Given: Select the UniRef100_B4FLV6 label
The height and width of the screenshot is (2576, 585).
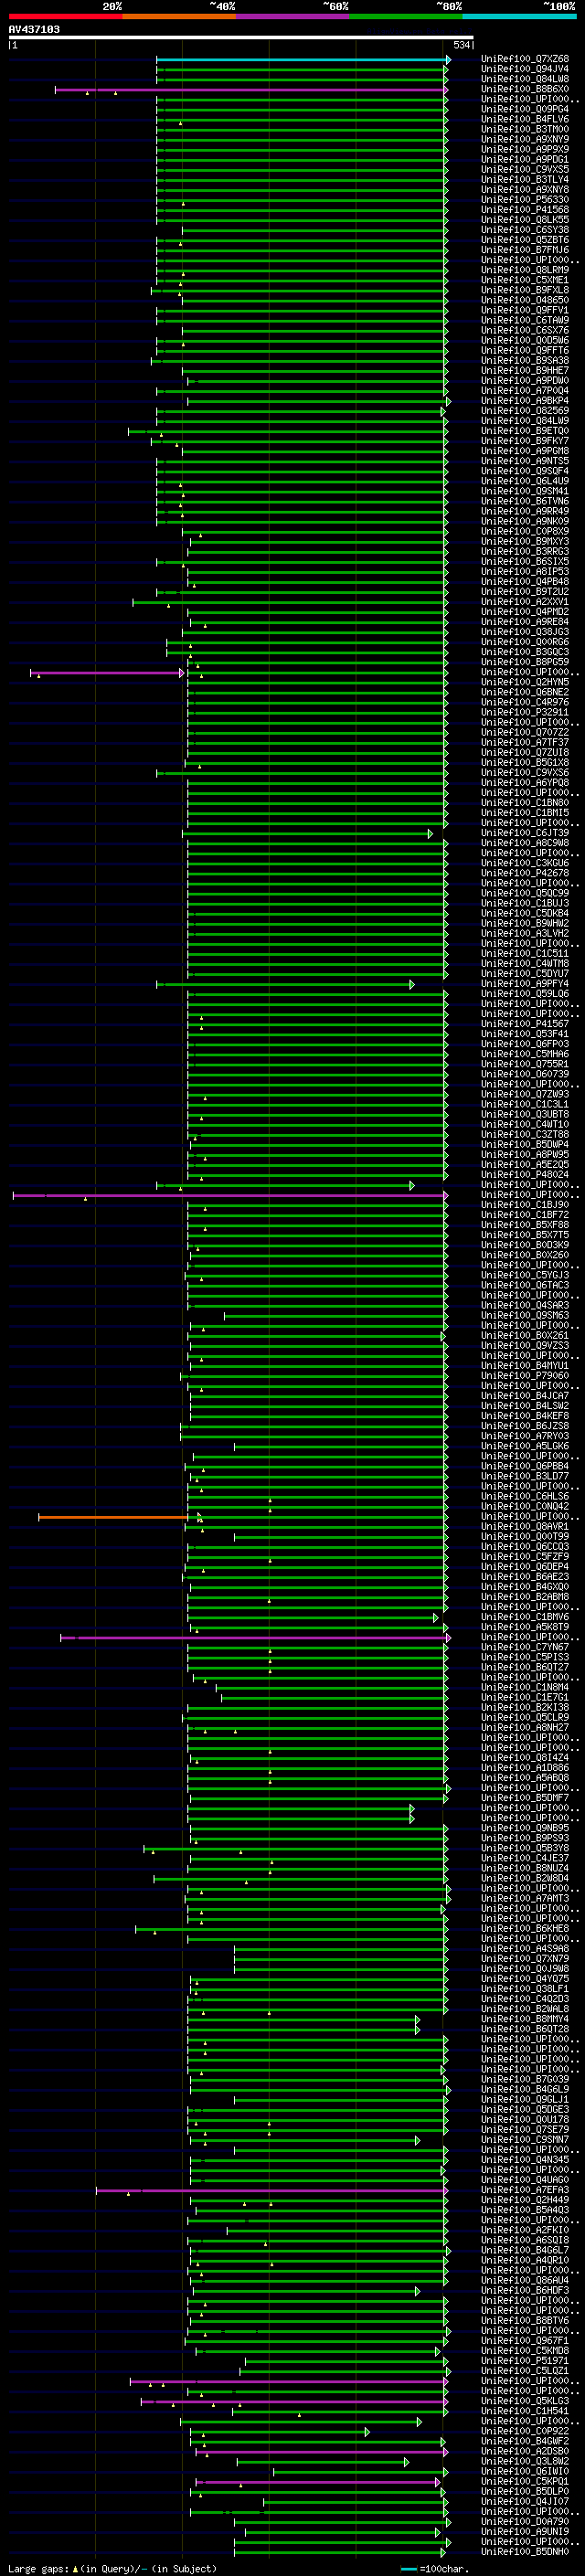Looking at the screenshot, I should (x=525, y=120).
